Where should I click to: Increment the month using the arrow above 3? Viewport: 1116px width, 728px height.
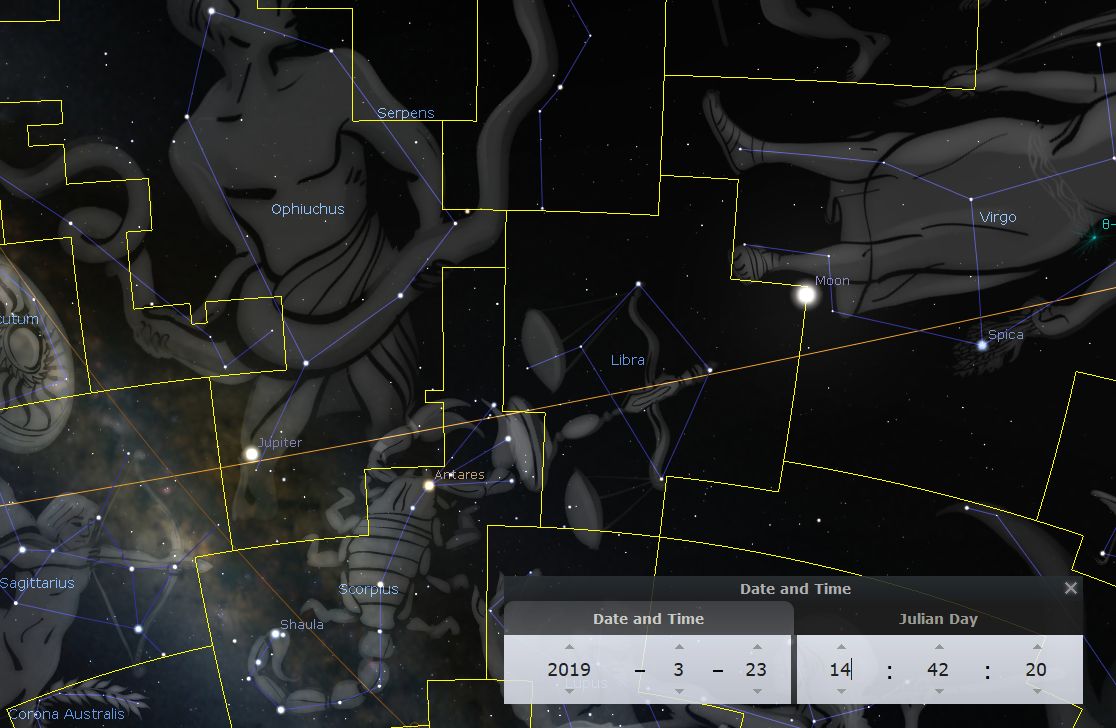[x=679, y=647]
